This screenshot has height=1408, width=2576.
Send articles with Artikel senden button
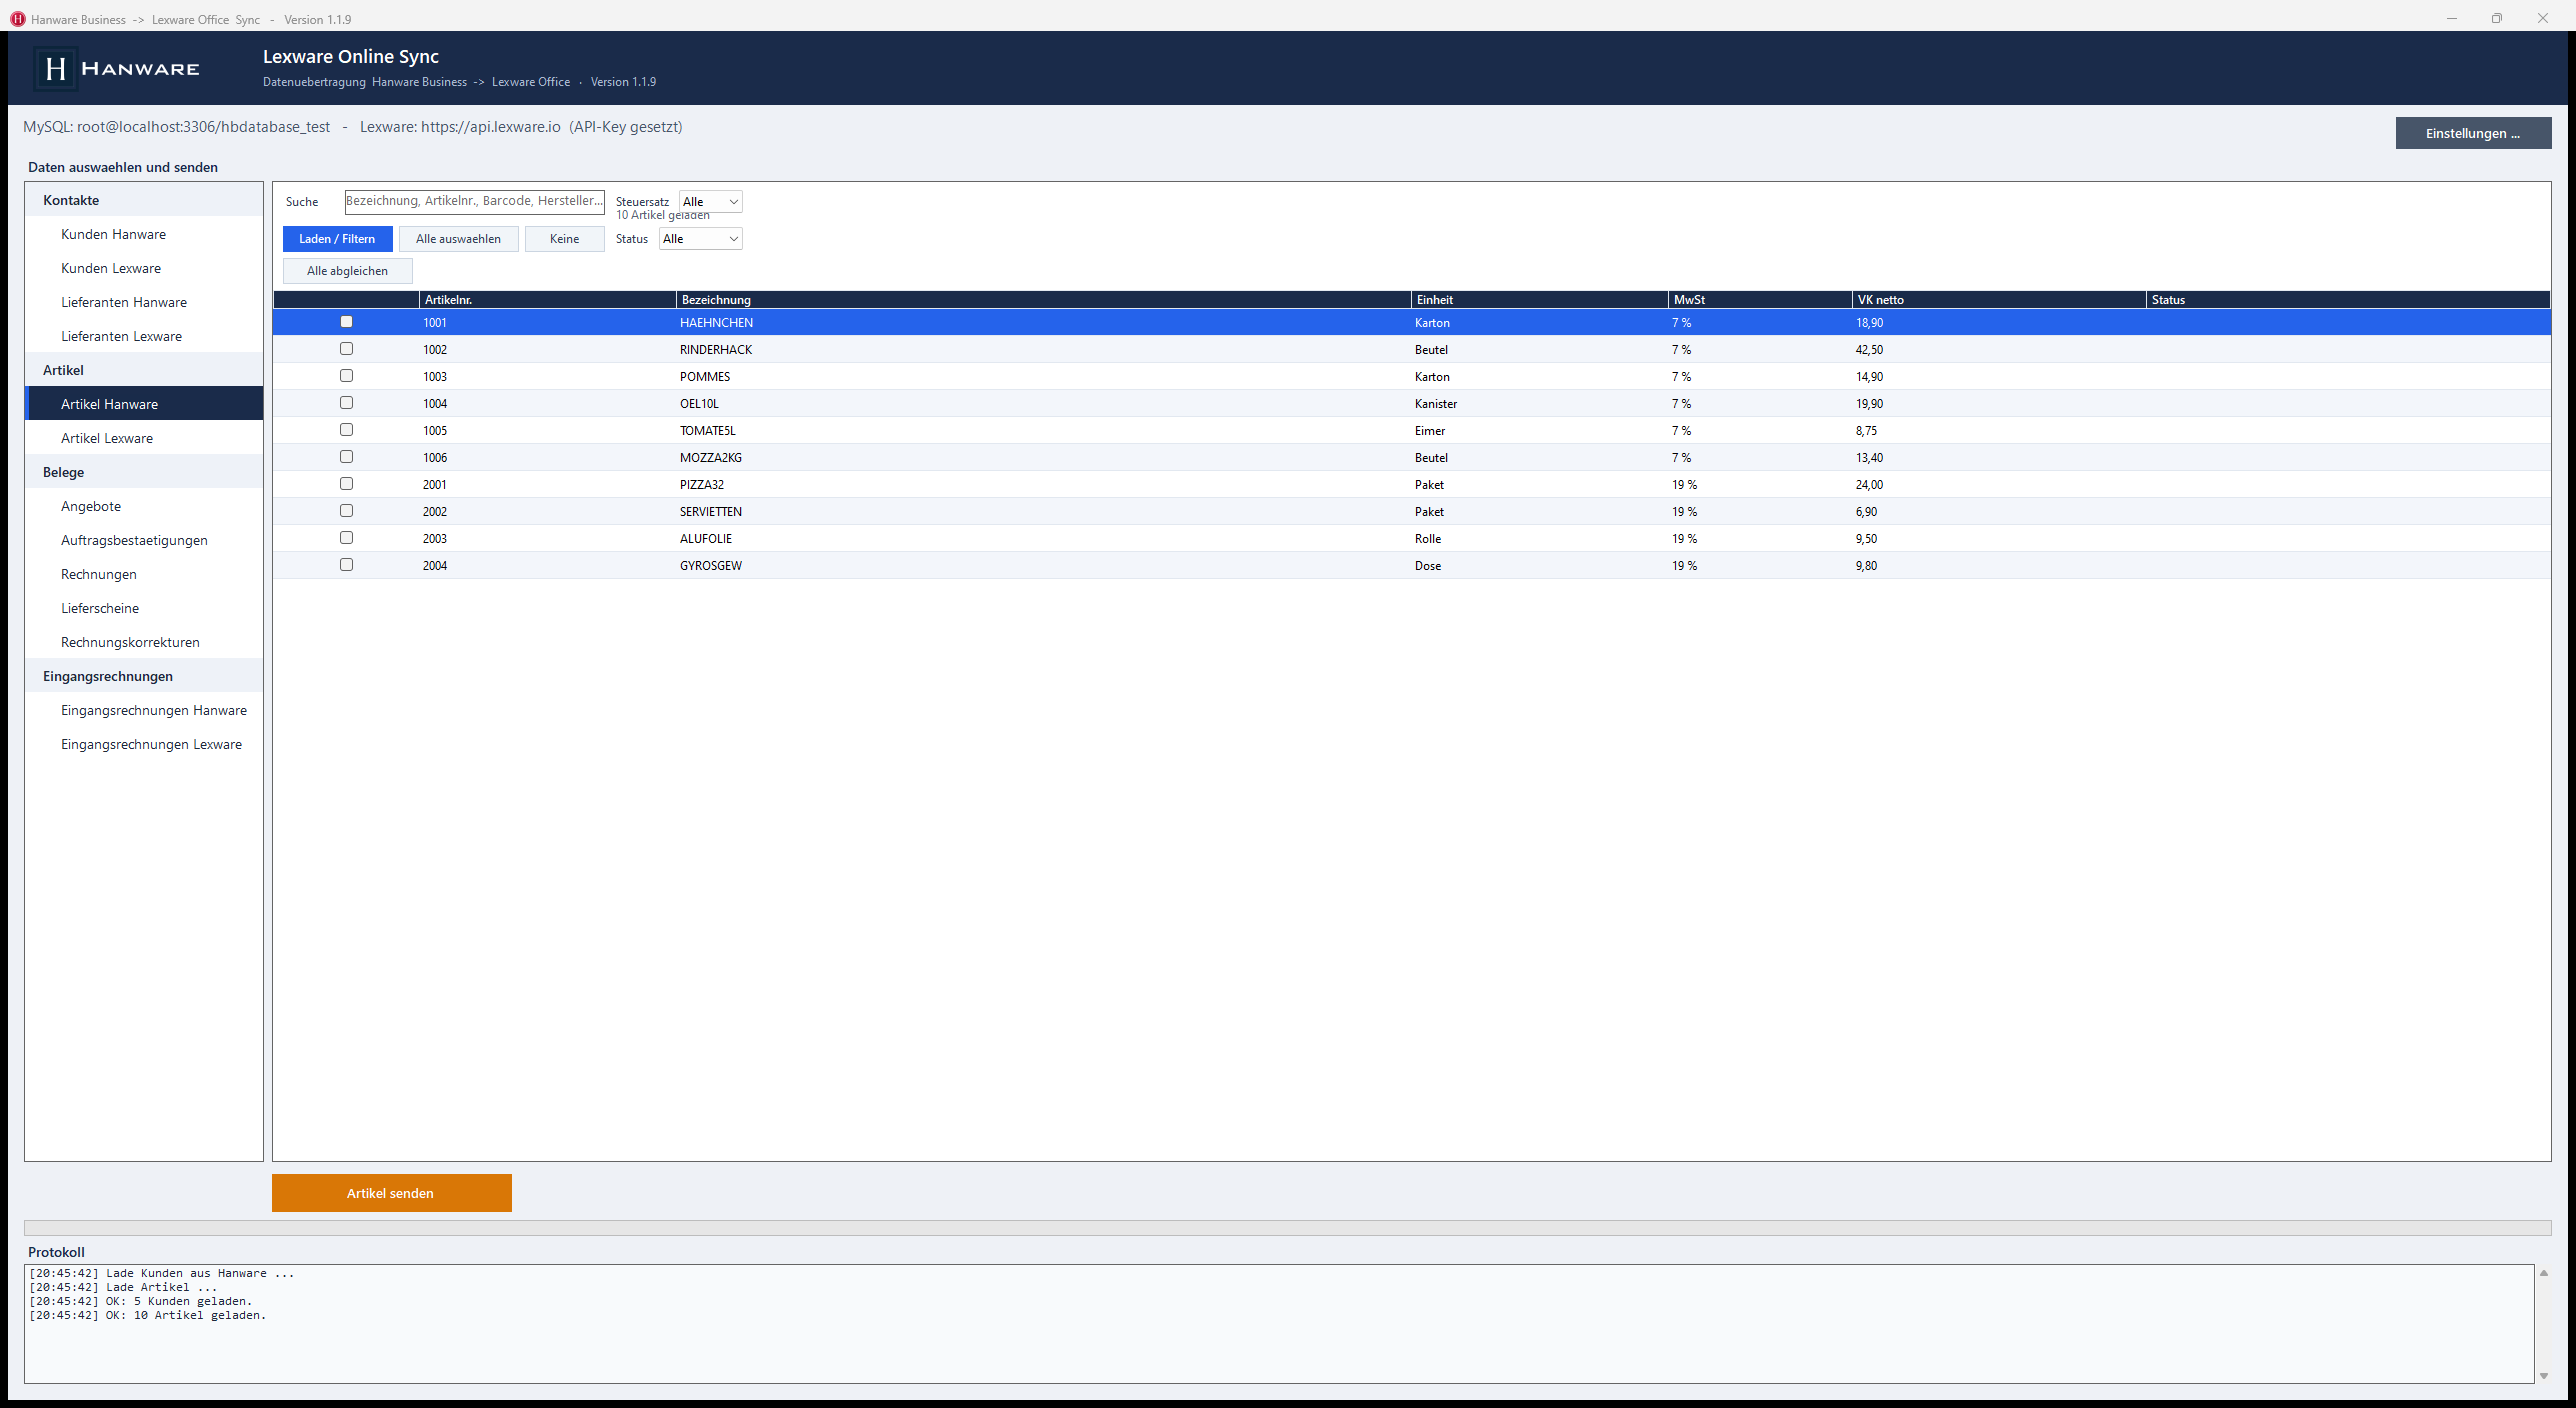click(392, 1193)
